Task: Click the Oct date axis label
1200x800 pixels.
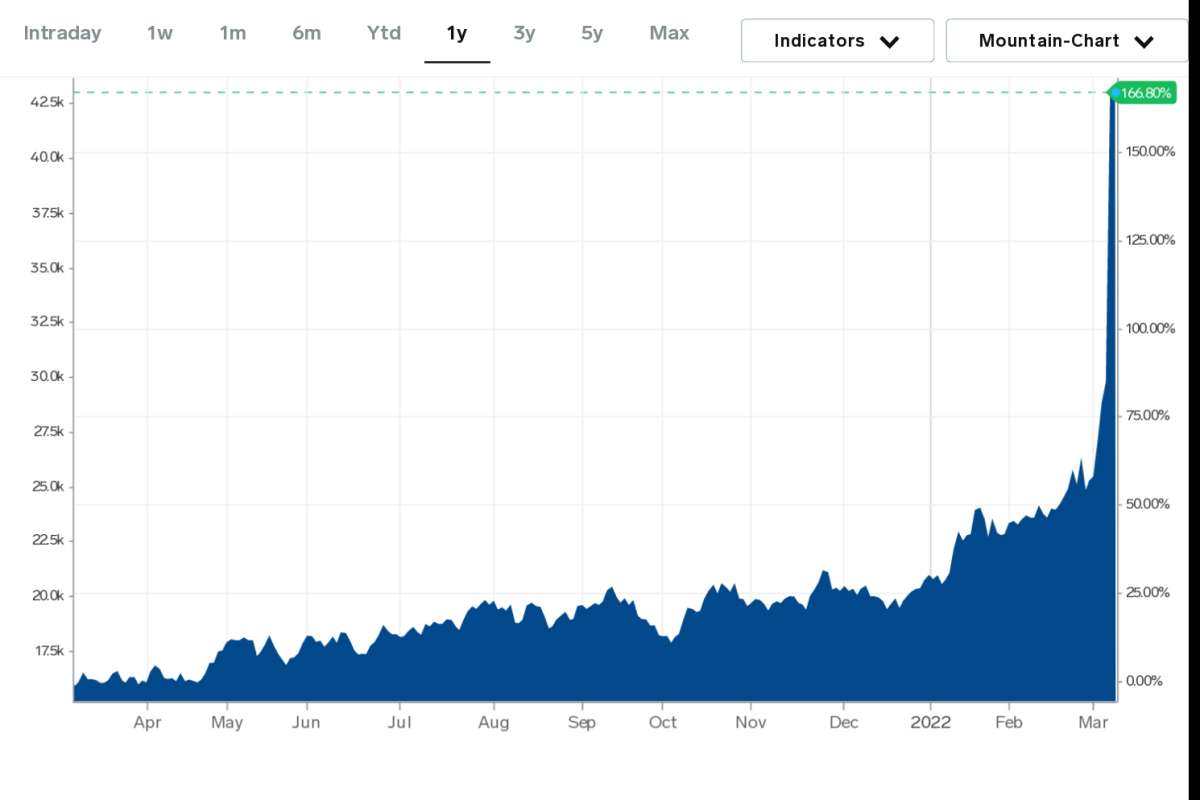Action: 663,722
